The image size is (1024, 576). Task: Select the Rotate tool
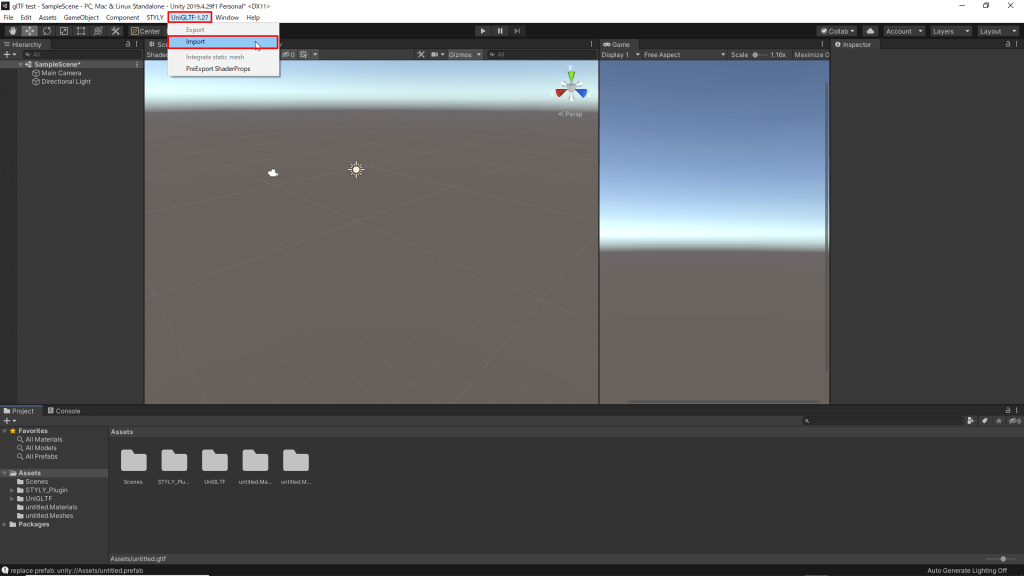tap(46, 31)
